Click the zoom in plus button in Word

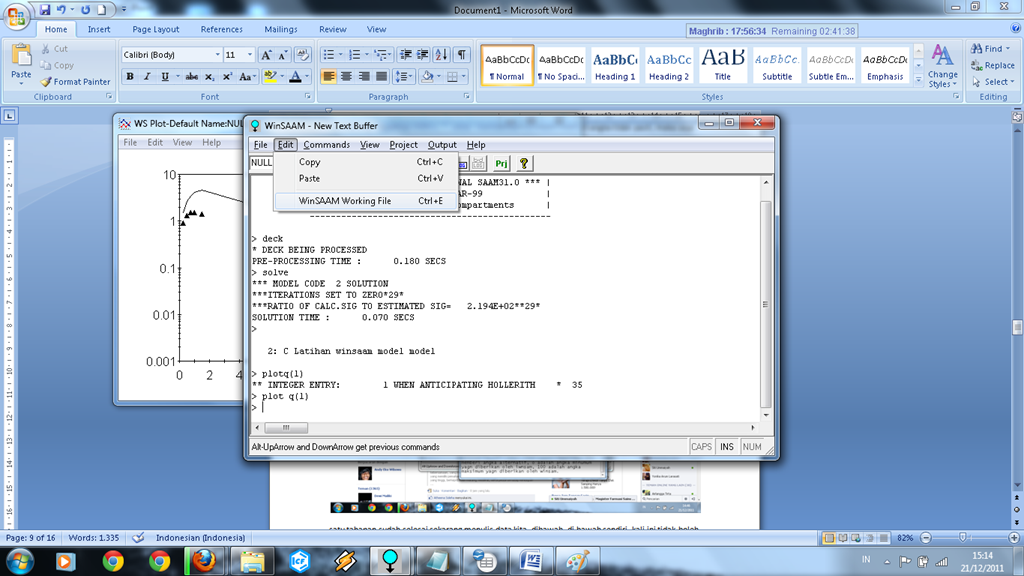[x=1014, y=537]
